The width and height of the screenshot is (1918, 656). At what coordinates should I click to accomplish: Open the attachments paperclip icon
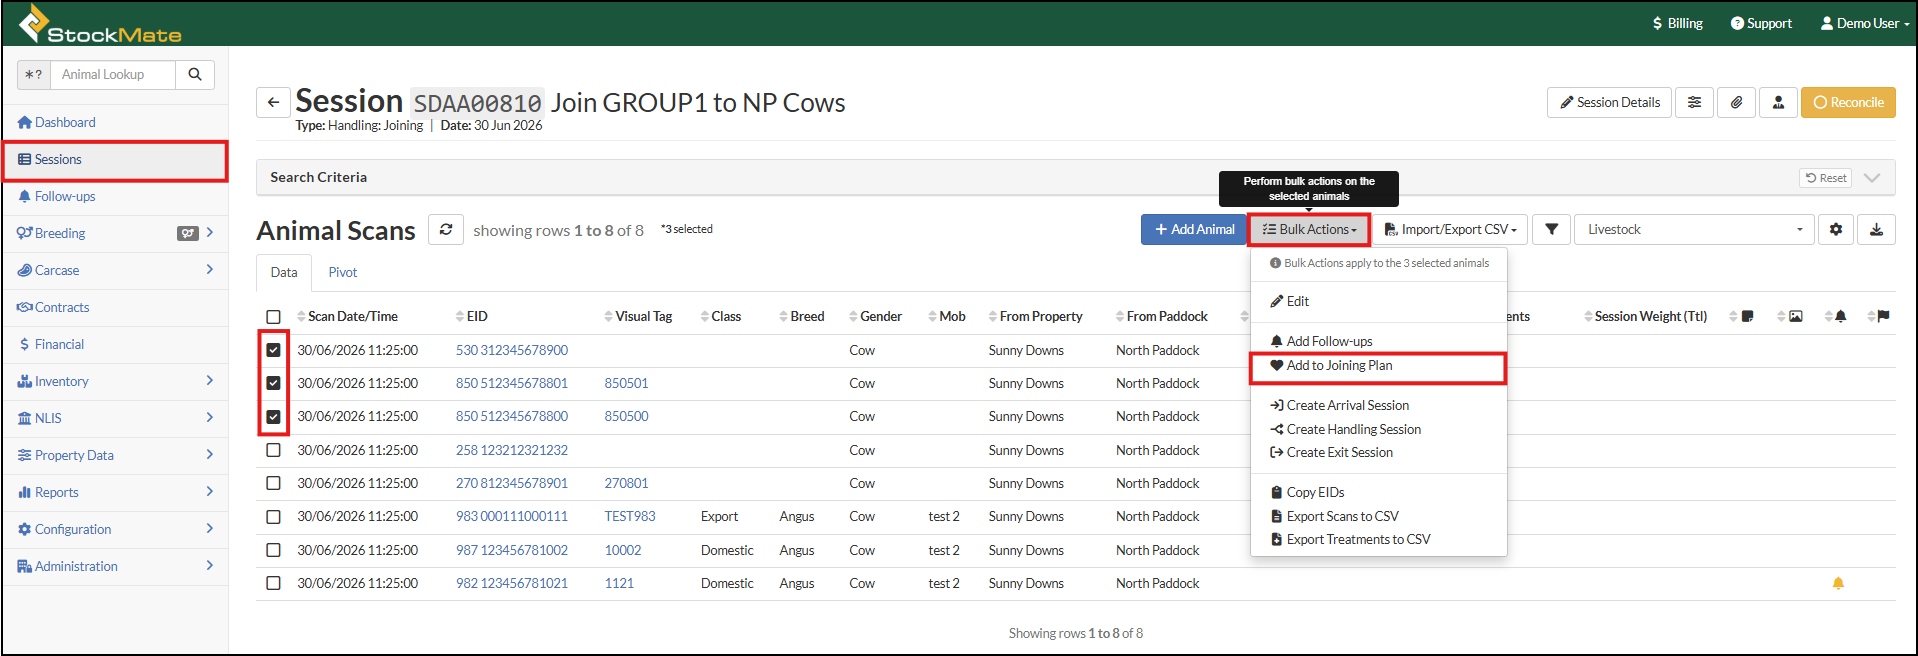(1736, 102)
